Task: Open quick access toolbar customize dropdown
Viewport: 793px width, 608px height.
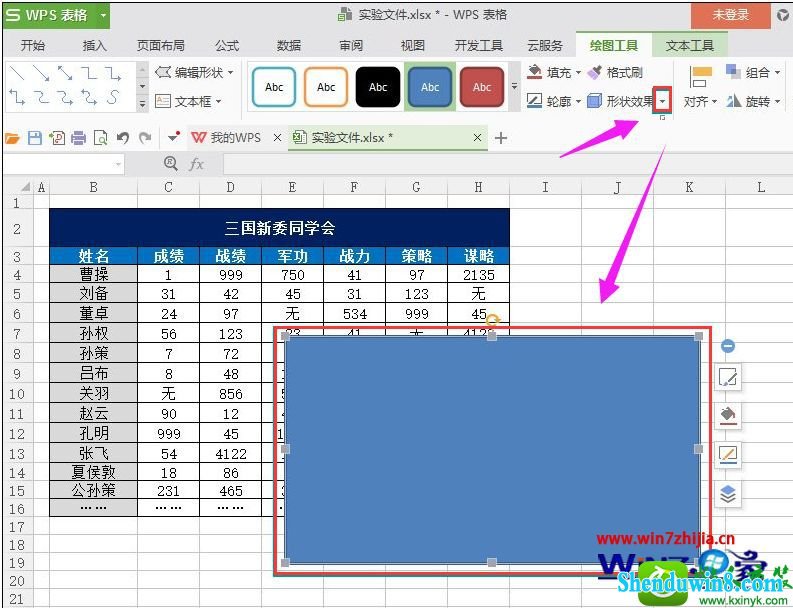Action: click(173, 137)
